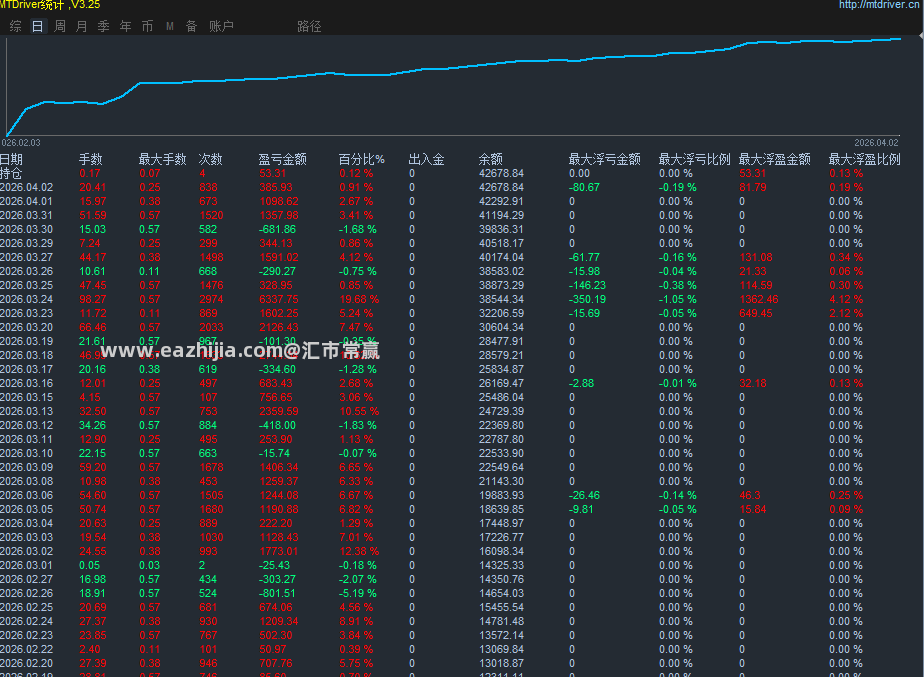
Task: Open the 账户 account tab
Action: (222, 26)
